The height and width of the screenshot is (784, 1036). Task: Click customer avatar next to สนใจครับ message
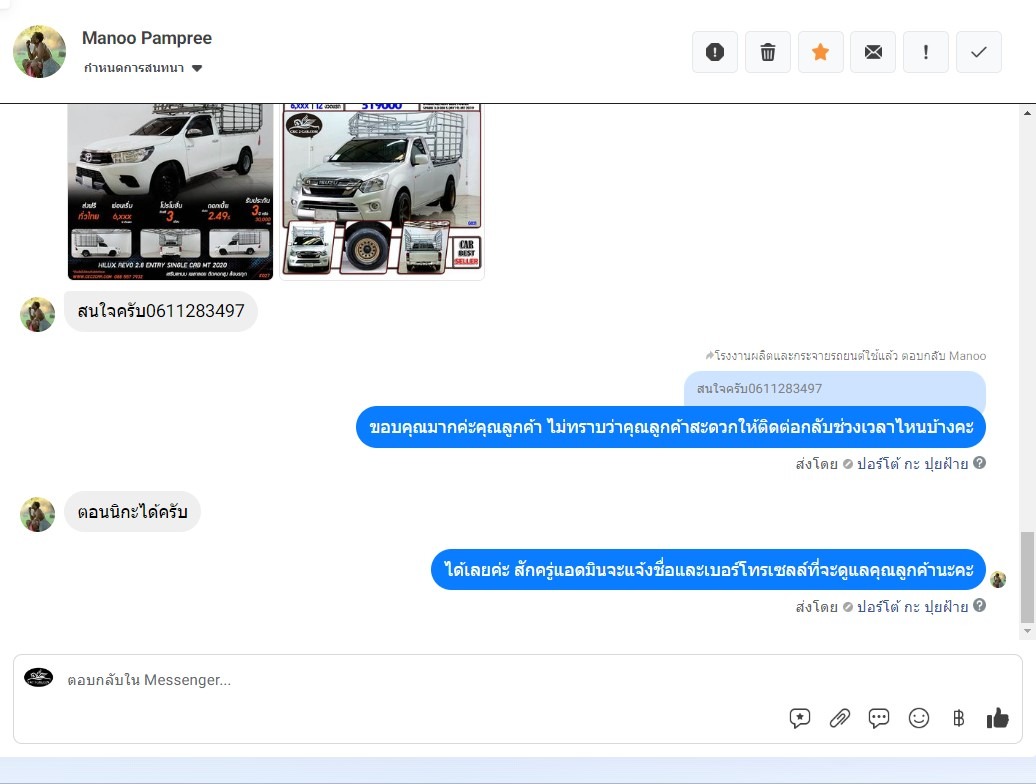point(38,314)
